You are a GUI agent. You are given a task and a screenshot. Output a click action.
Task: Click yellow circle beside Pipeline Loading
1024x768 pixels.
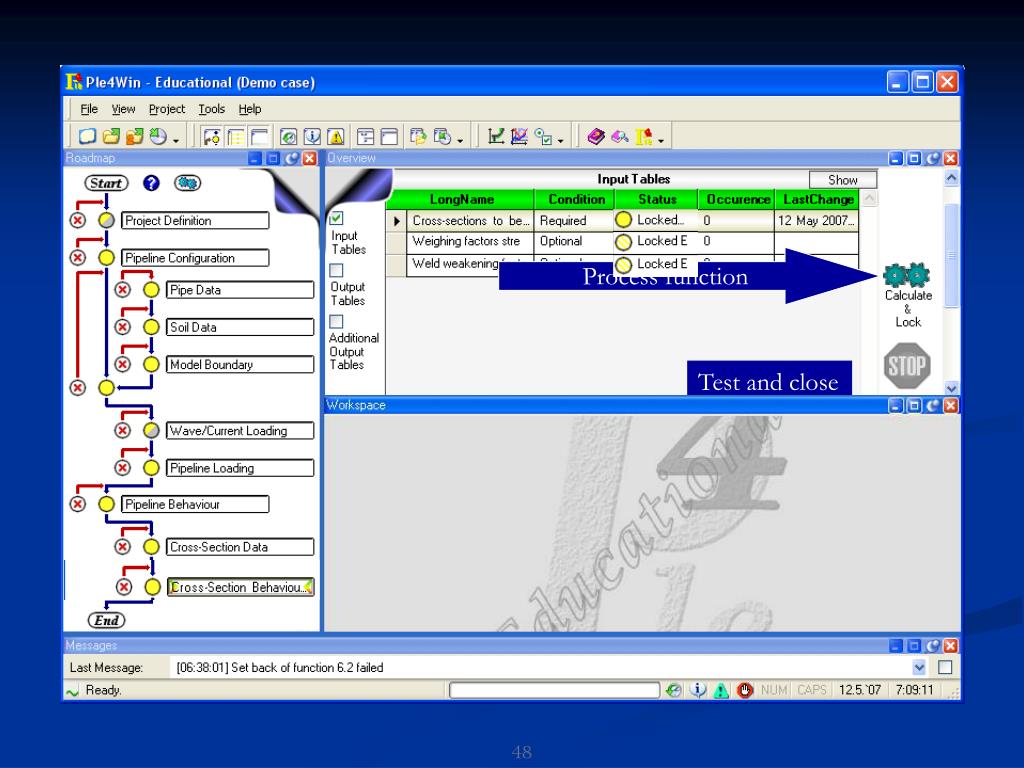tap(151, 468)
